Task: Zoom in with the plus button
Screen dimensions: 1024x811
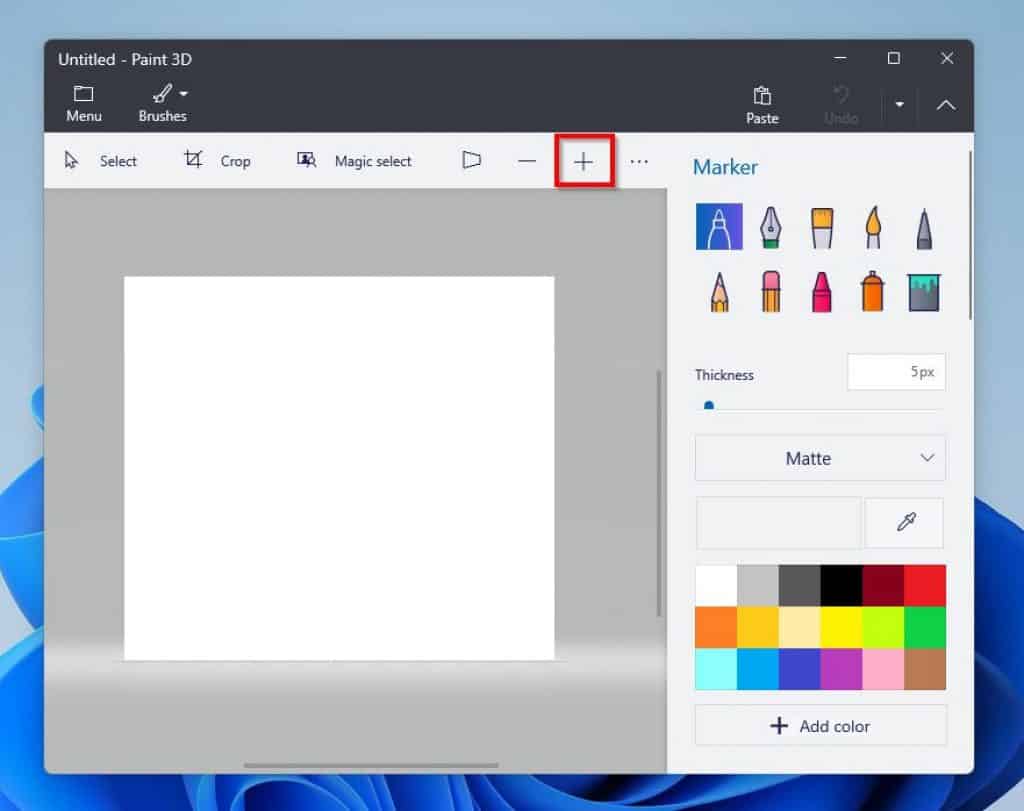Action: 584,161
